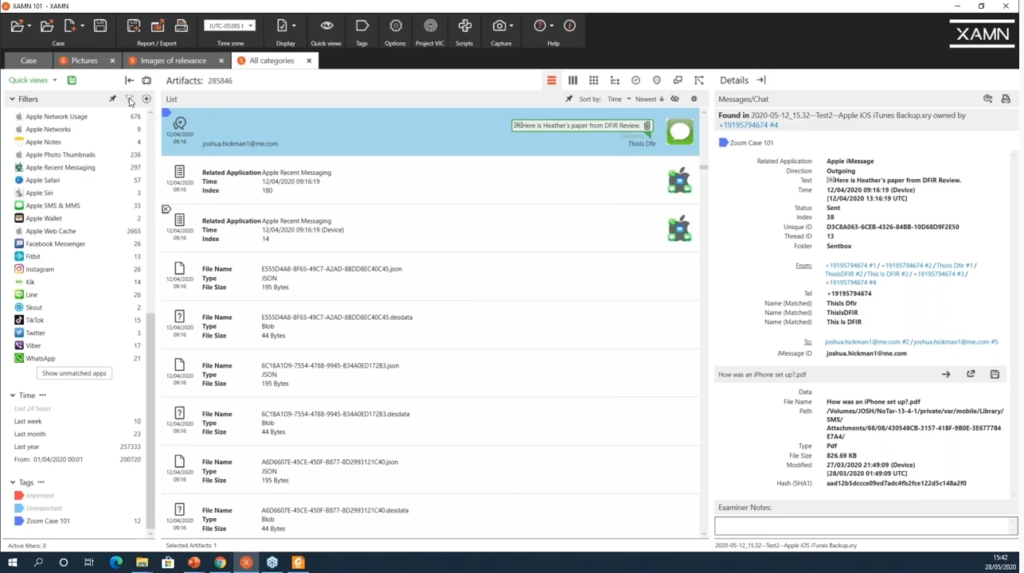The width and height of the screenshot is (1024, 573).
Task: Open the +19195794674 #4 owner link
Action: (x=748, y=125)
